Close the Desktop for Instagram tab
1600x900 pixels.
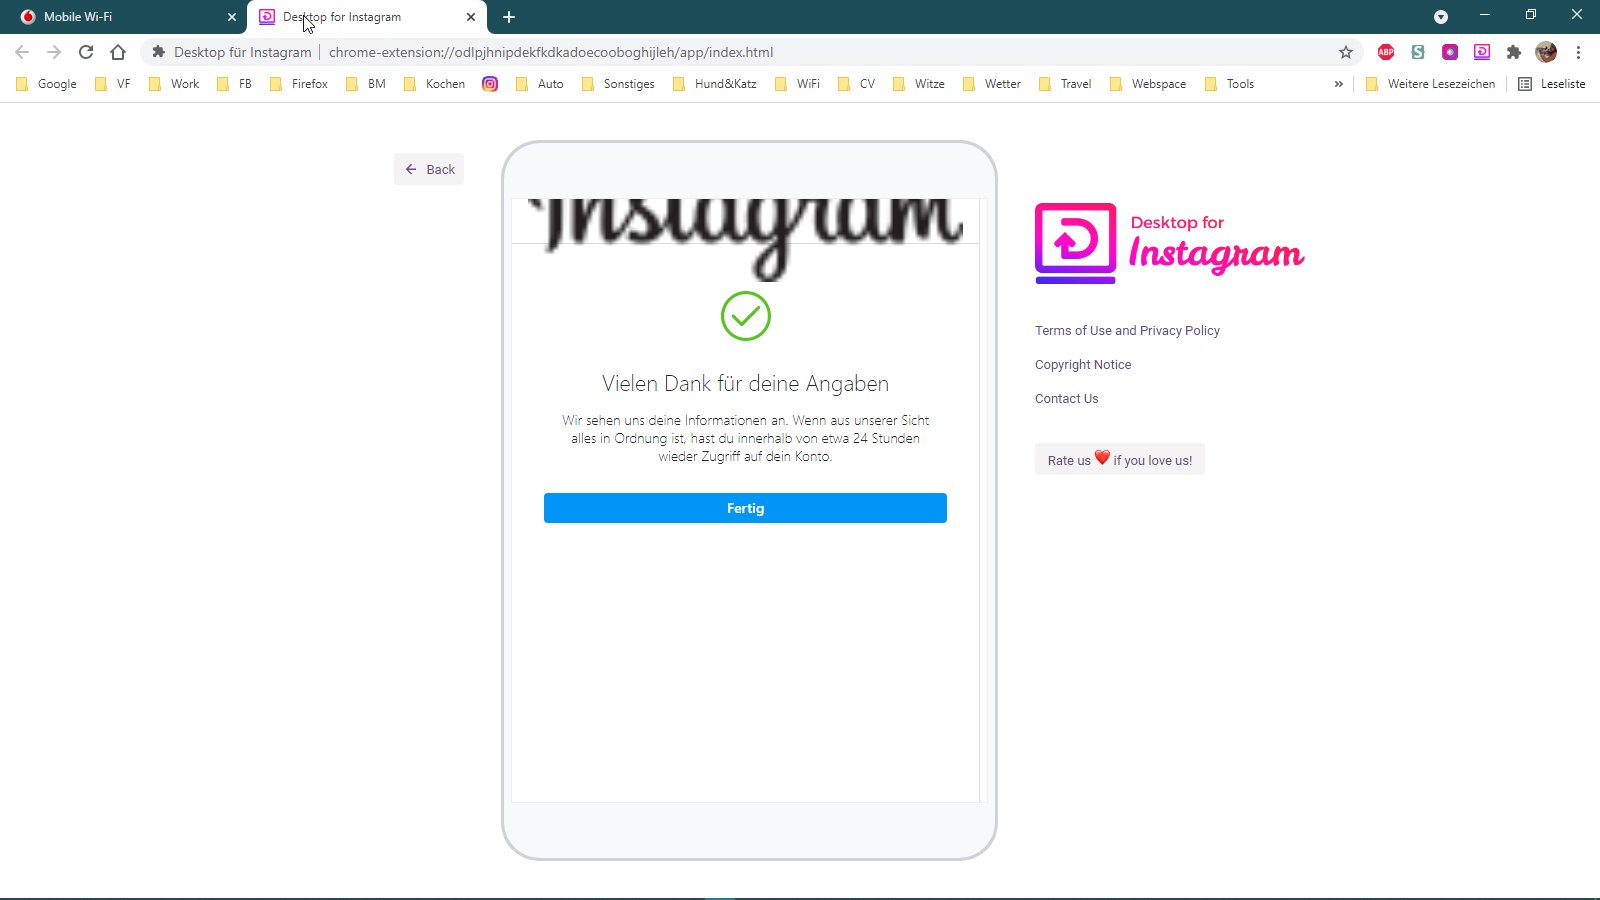click(x=471, y=17)
